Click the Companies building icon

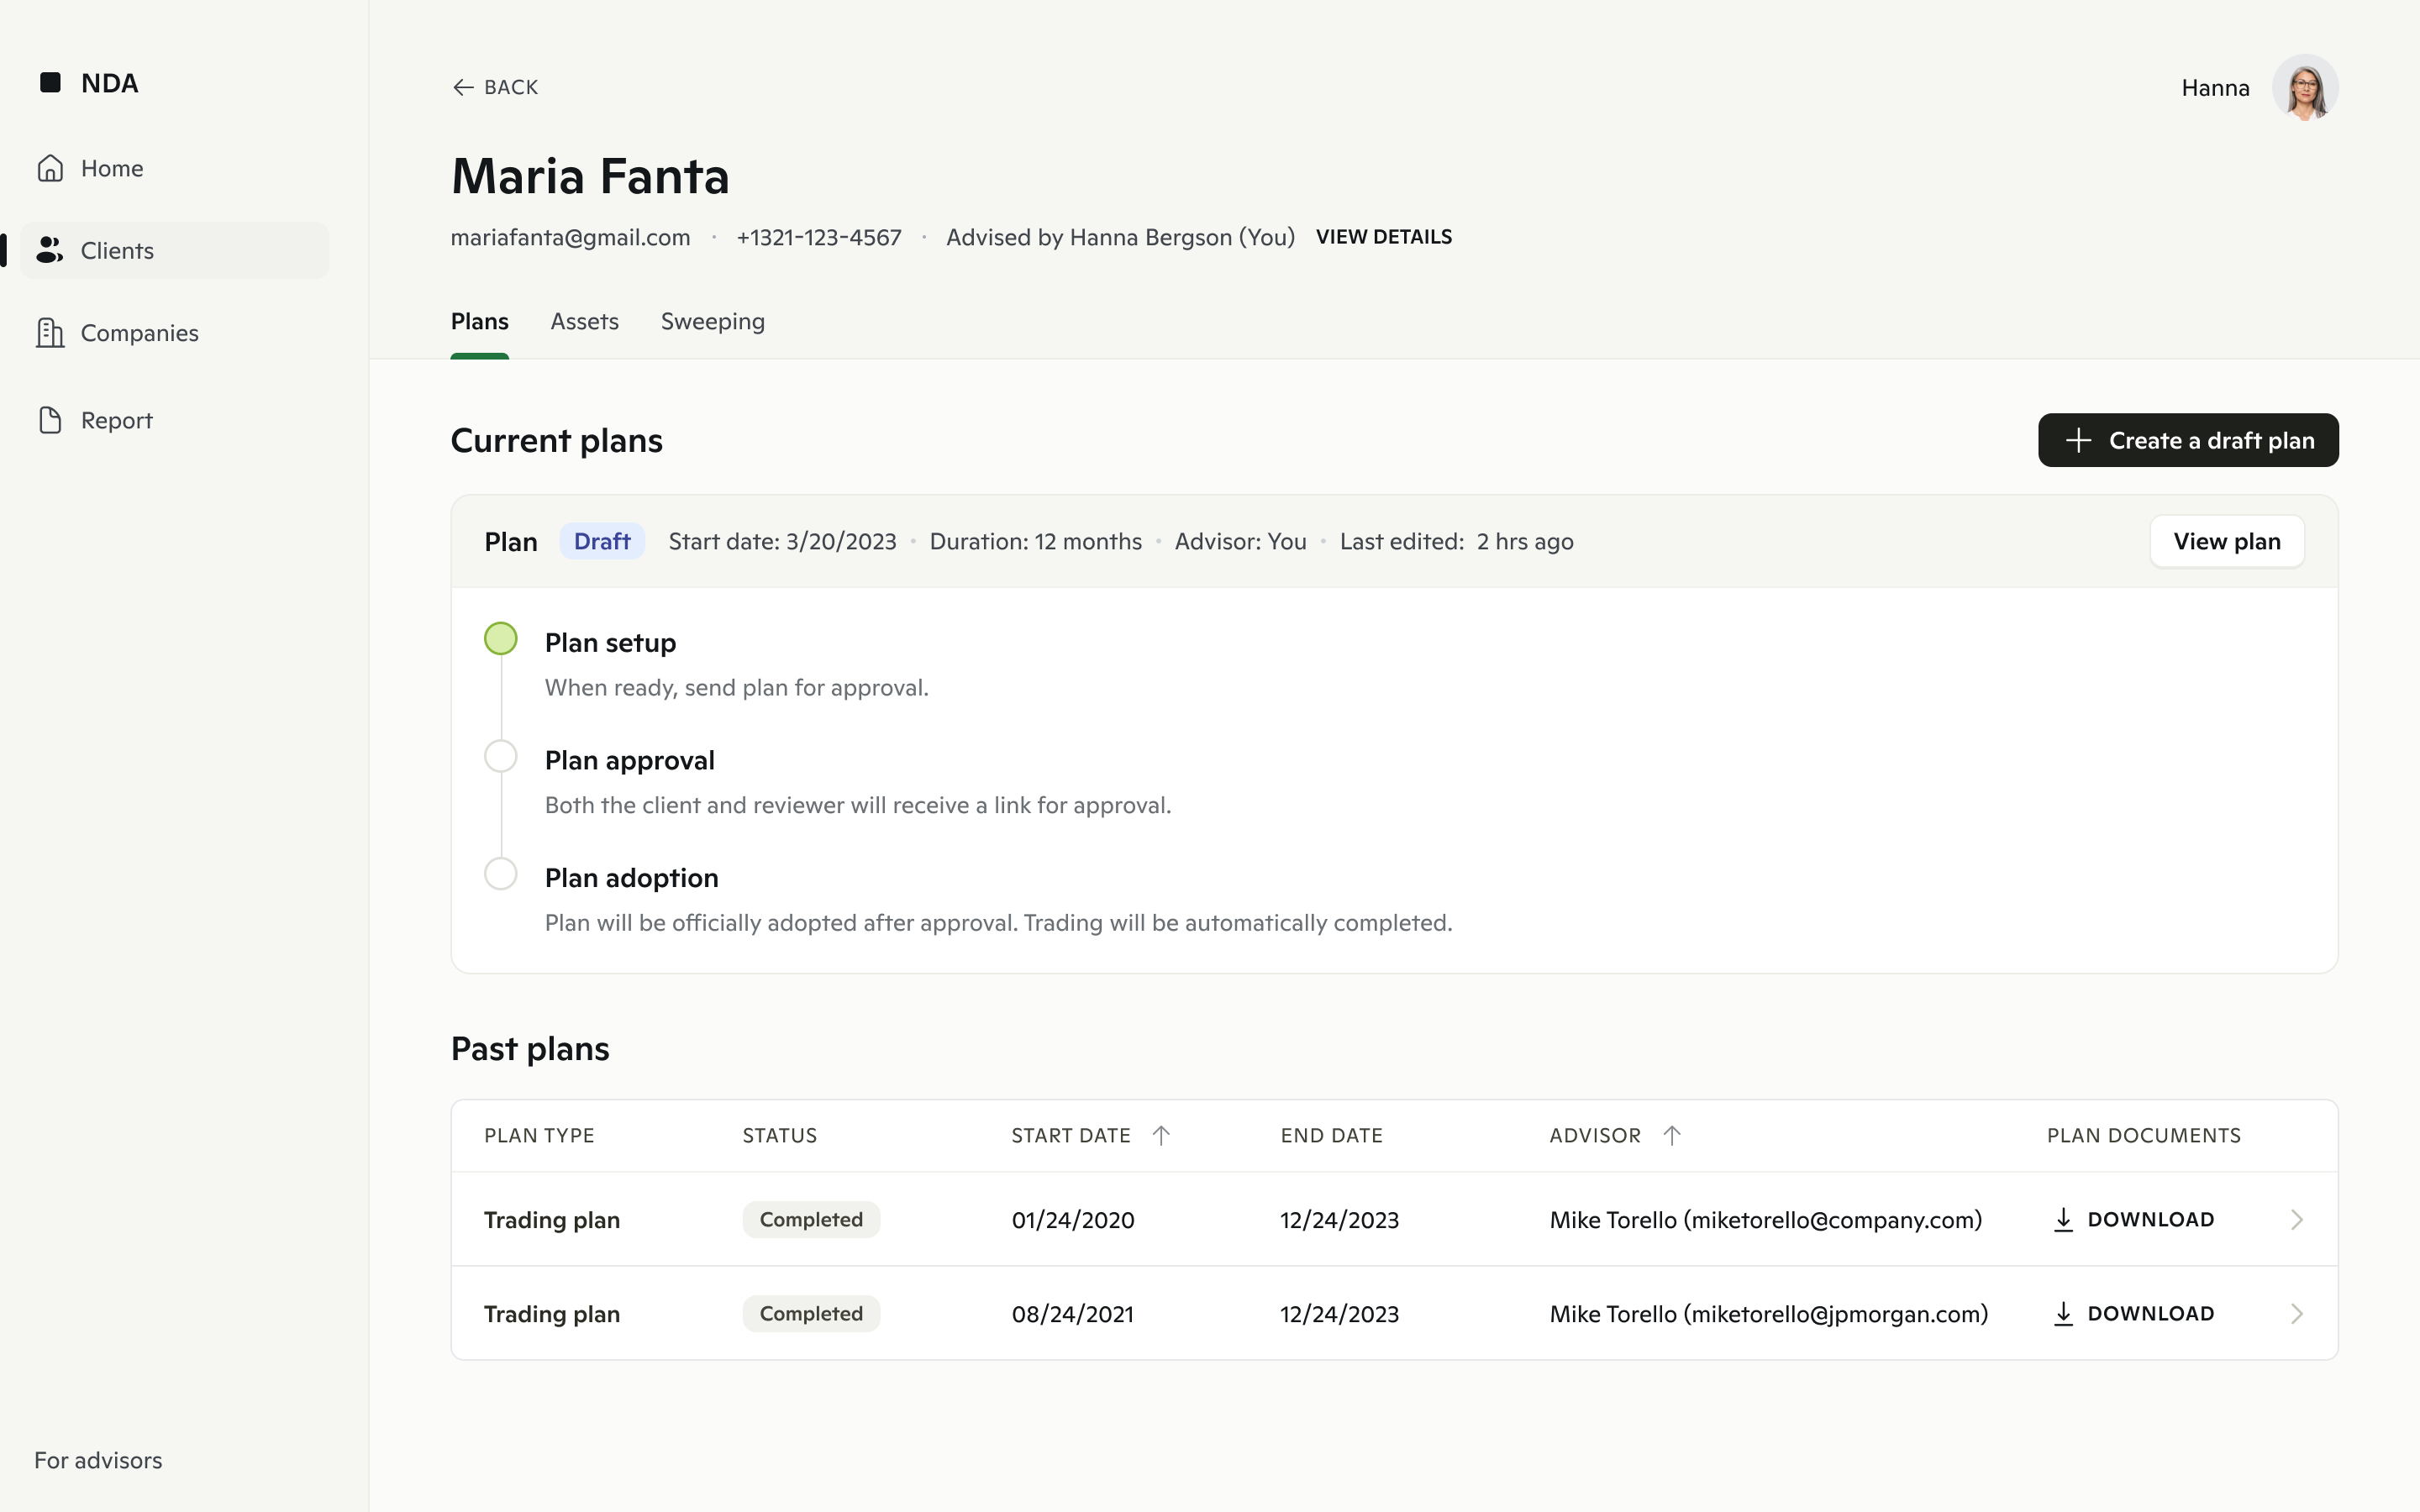click(50, 333)
